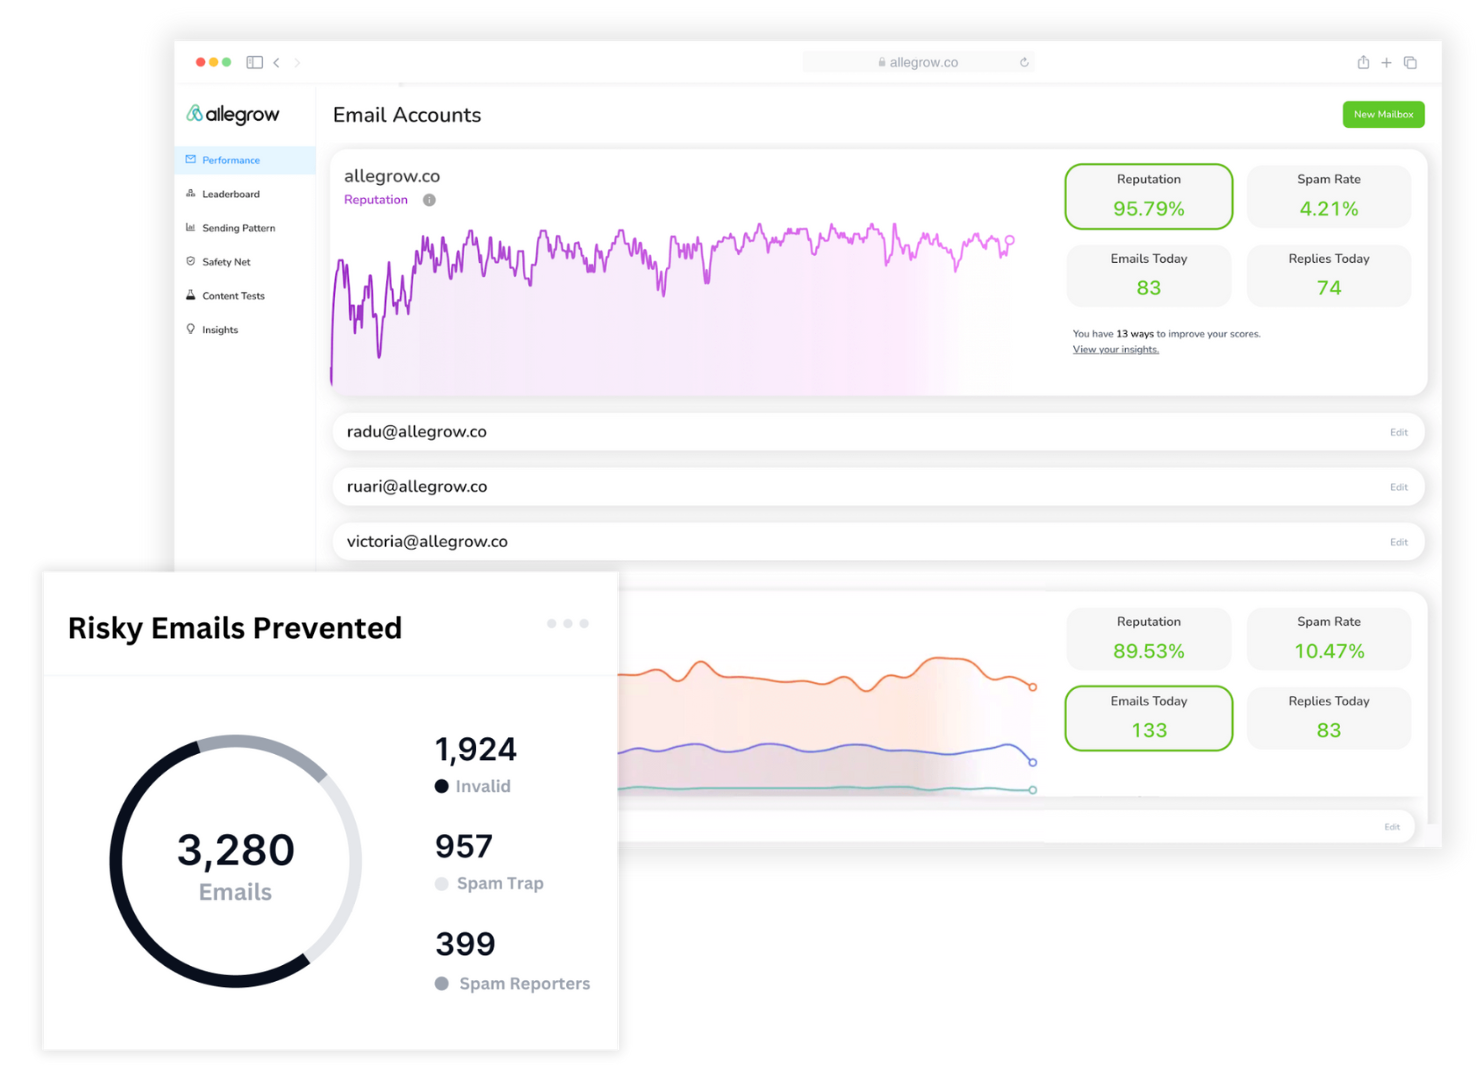
Task: Open the ruari@allegrow.co mailbox row
Action: tap(878, 487)
